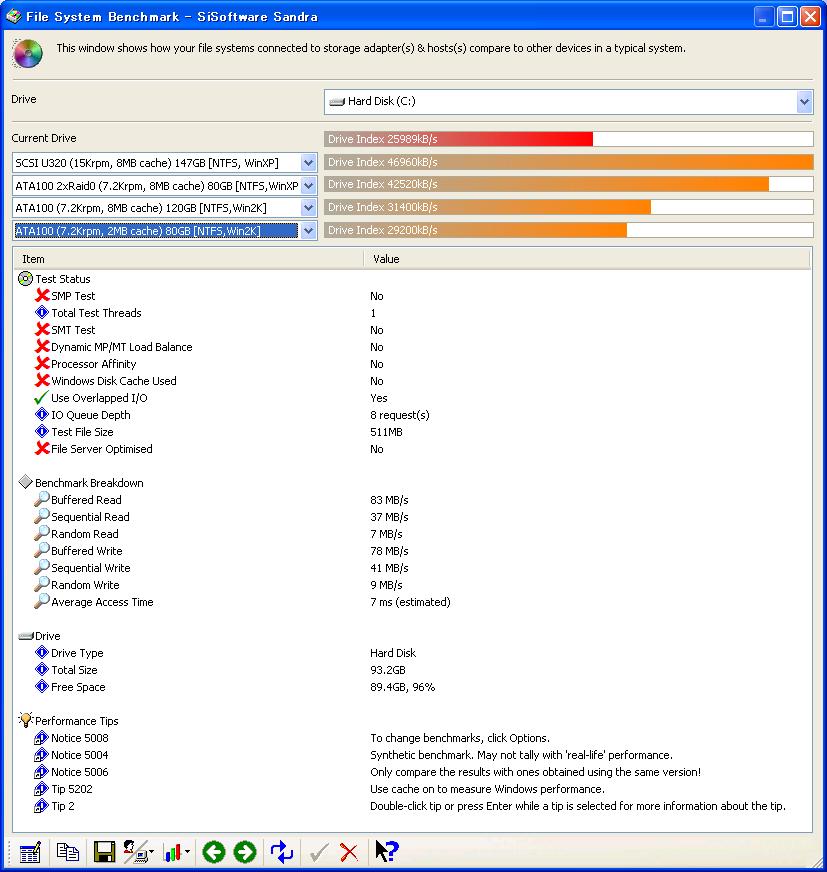The image size is (827, 872).
Task: Select the Tip 2 row
Action: click(x=412, y=806)
